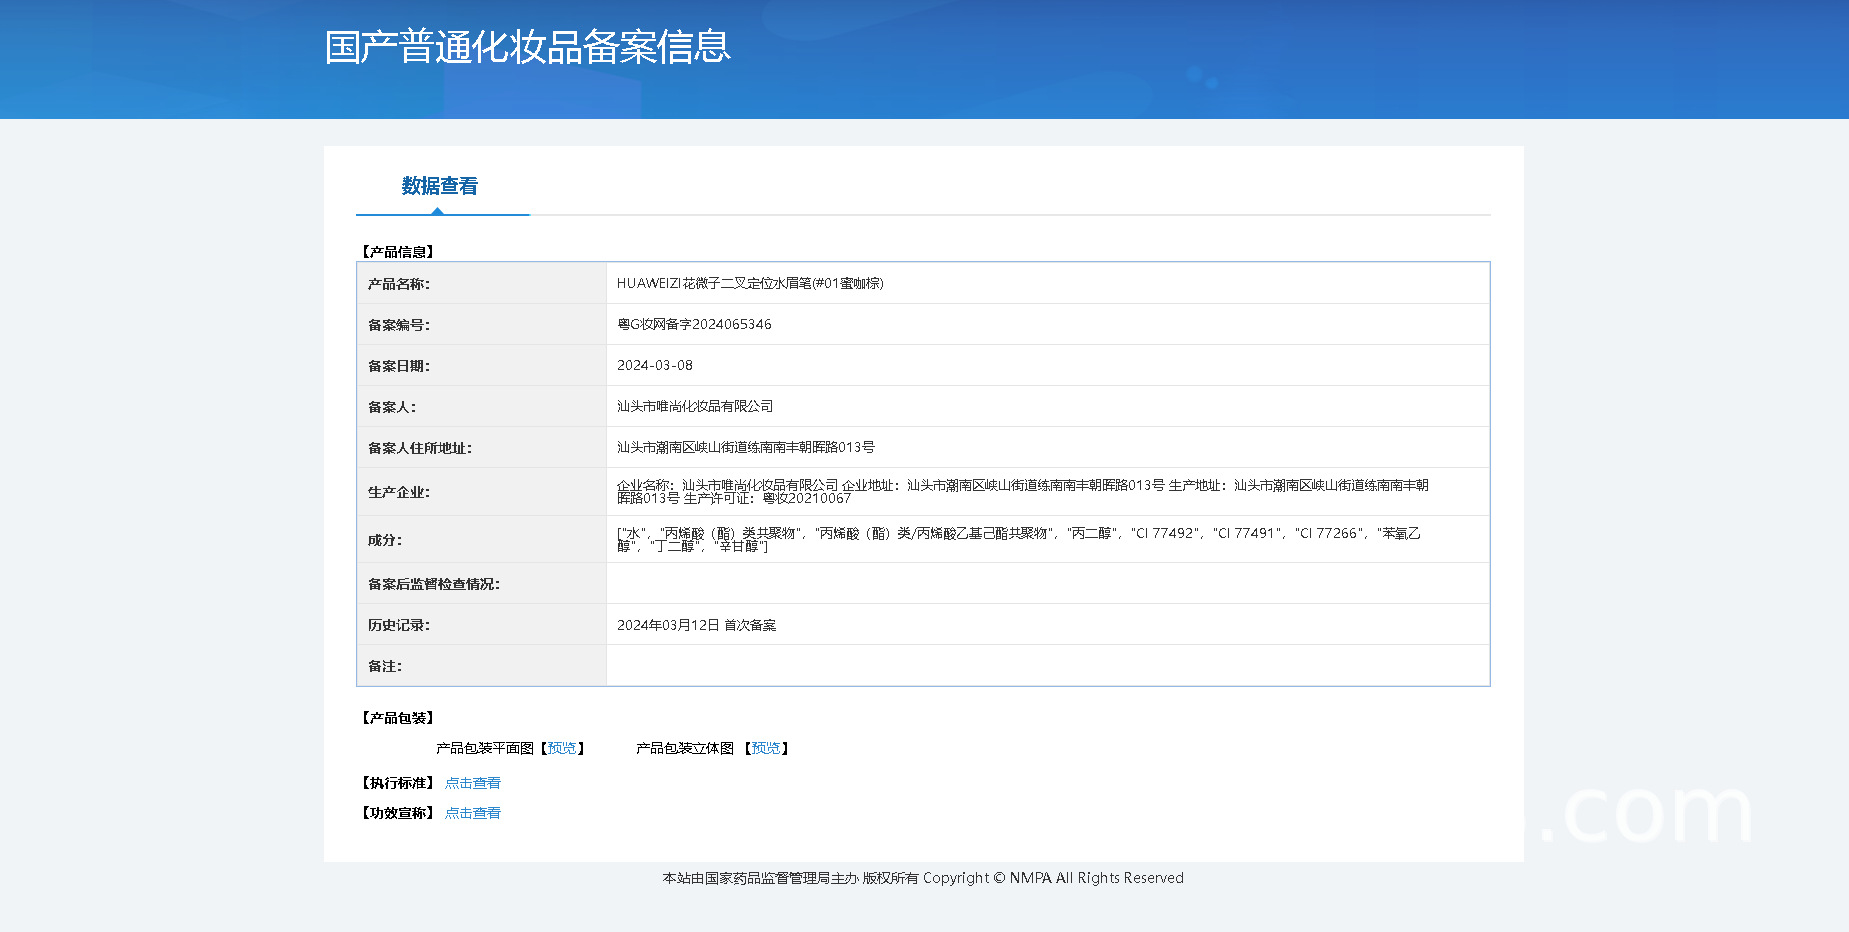Click the 备注 row label
Screen dimensions: 1849x932
point(385,666)
